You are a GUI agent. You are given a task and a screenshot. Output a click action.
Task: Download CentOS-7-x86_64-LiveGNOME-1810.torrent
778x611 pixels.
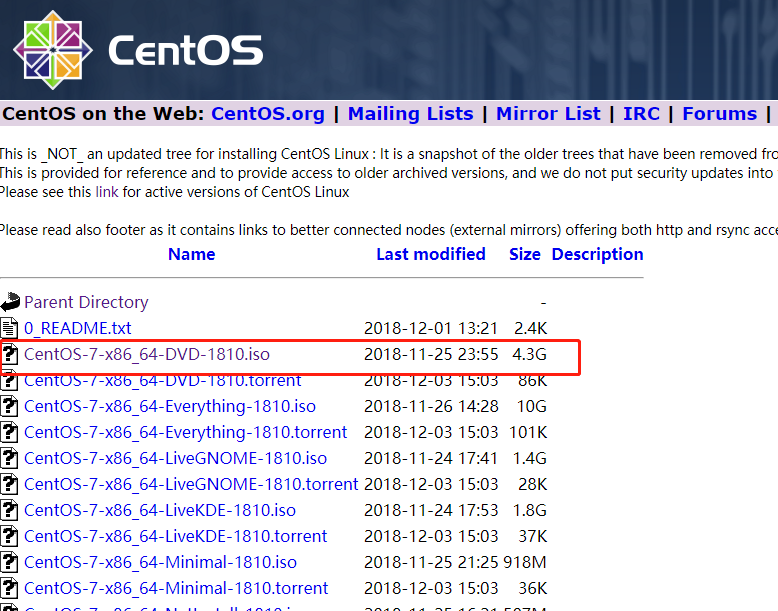191,484
